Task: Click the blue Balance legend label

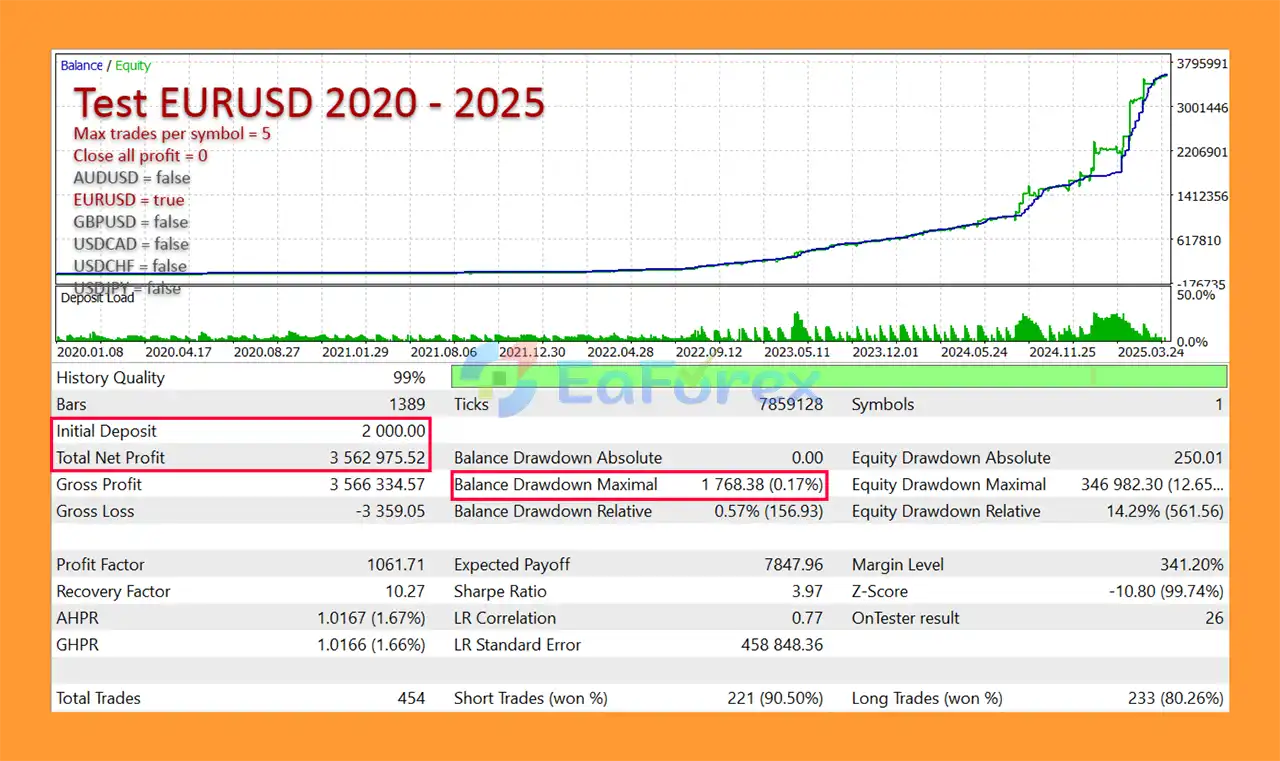Action: coord(81,66)
